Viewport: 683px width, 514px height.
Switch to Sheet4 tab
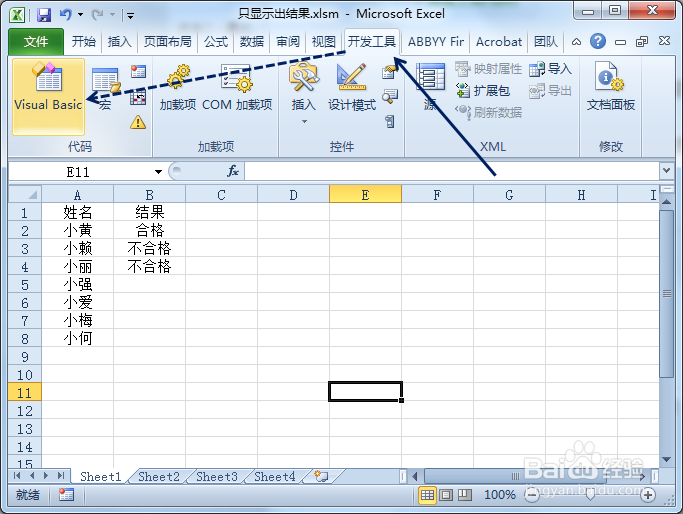point(274,477)
